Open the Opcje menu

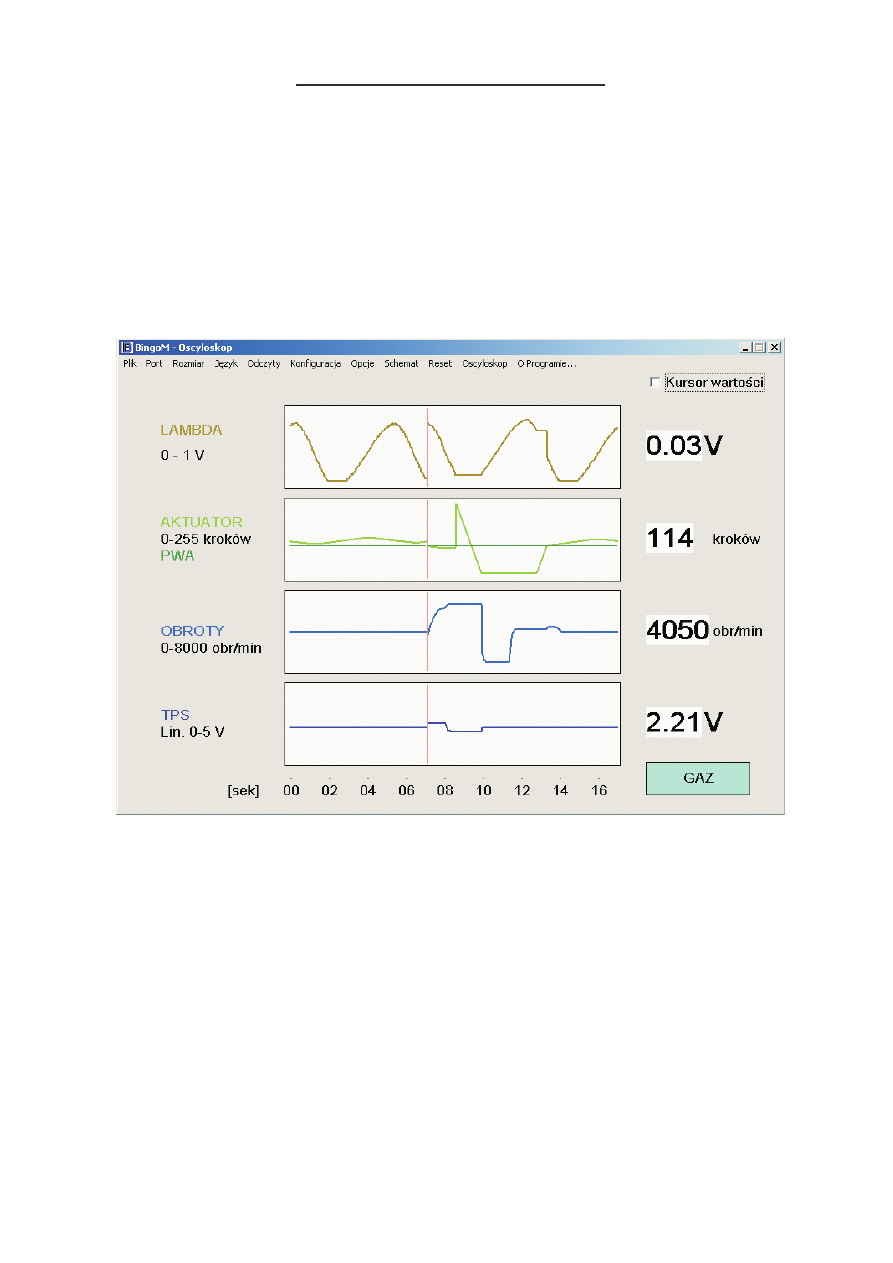click(x=362, y=364)
